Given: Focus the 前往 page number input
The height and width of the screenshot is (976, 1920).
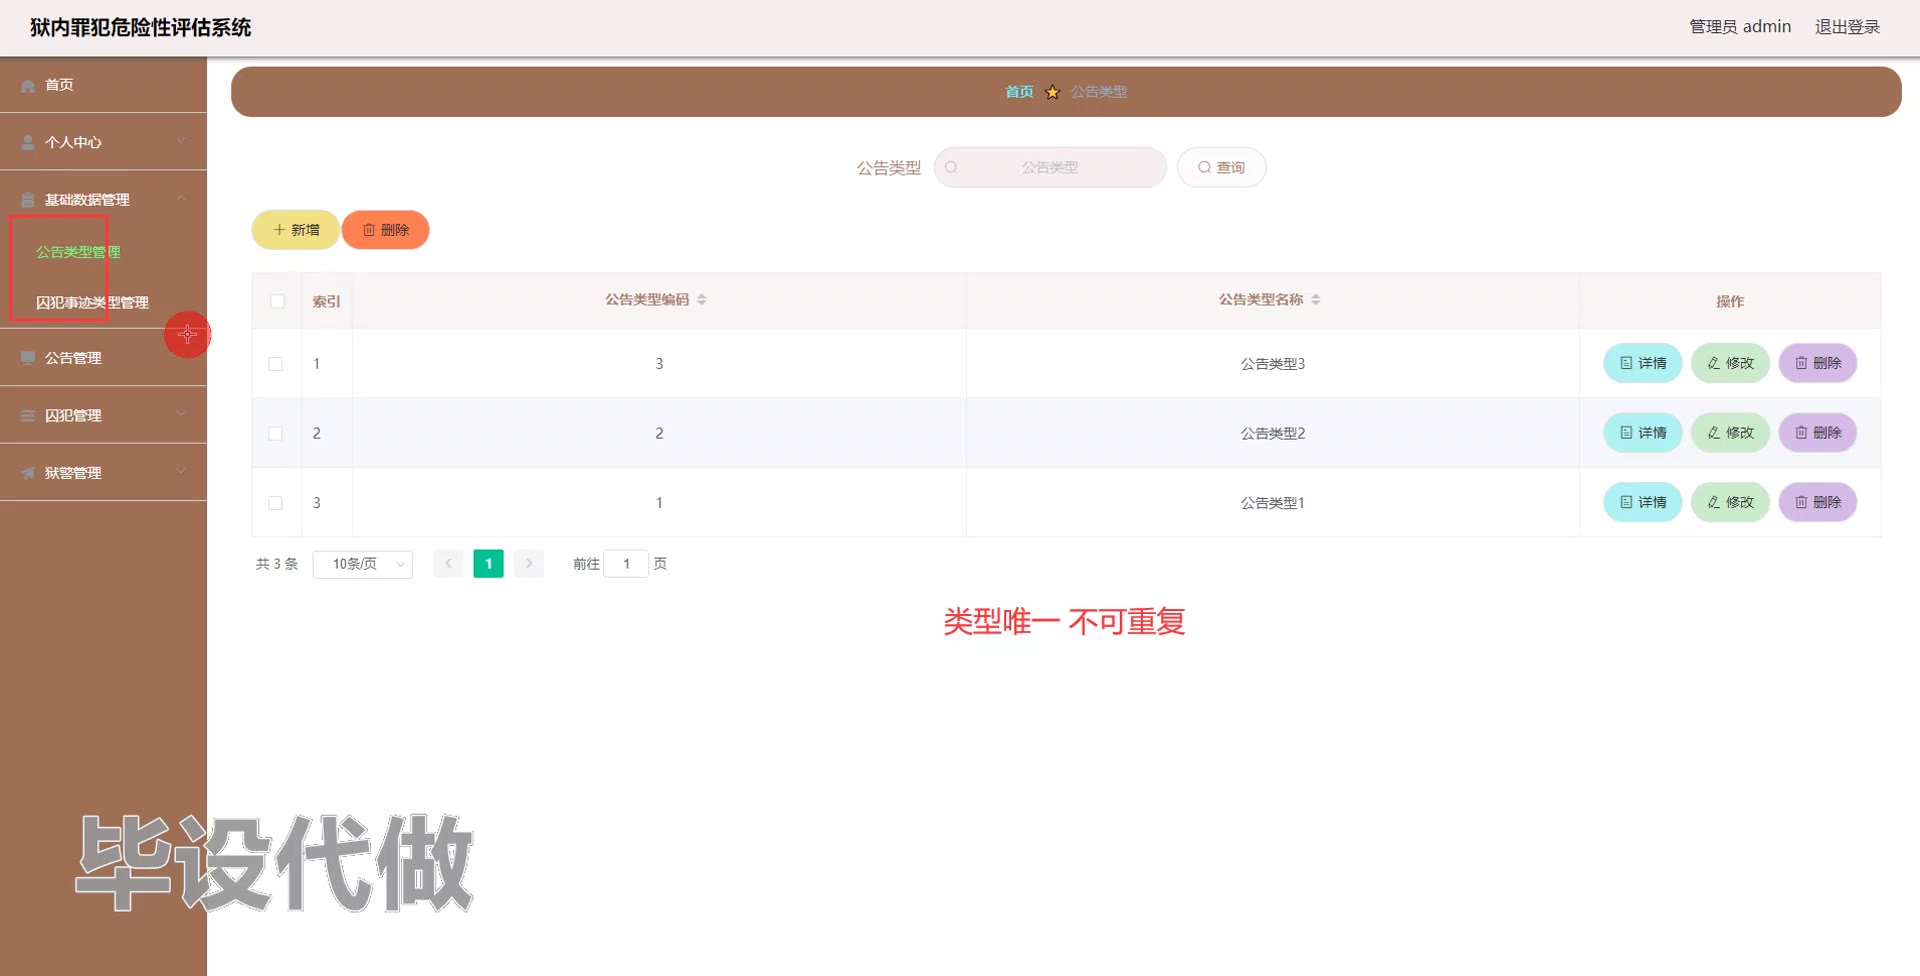Looking at the screenshot, I should point(626,564).
